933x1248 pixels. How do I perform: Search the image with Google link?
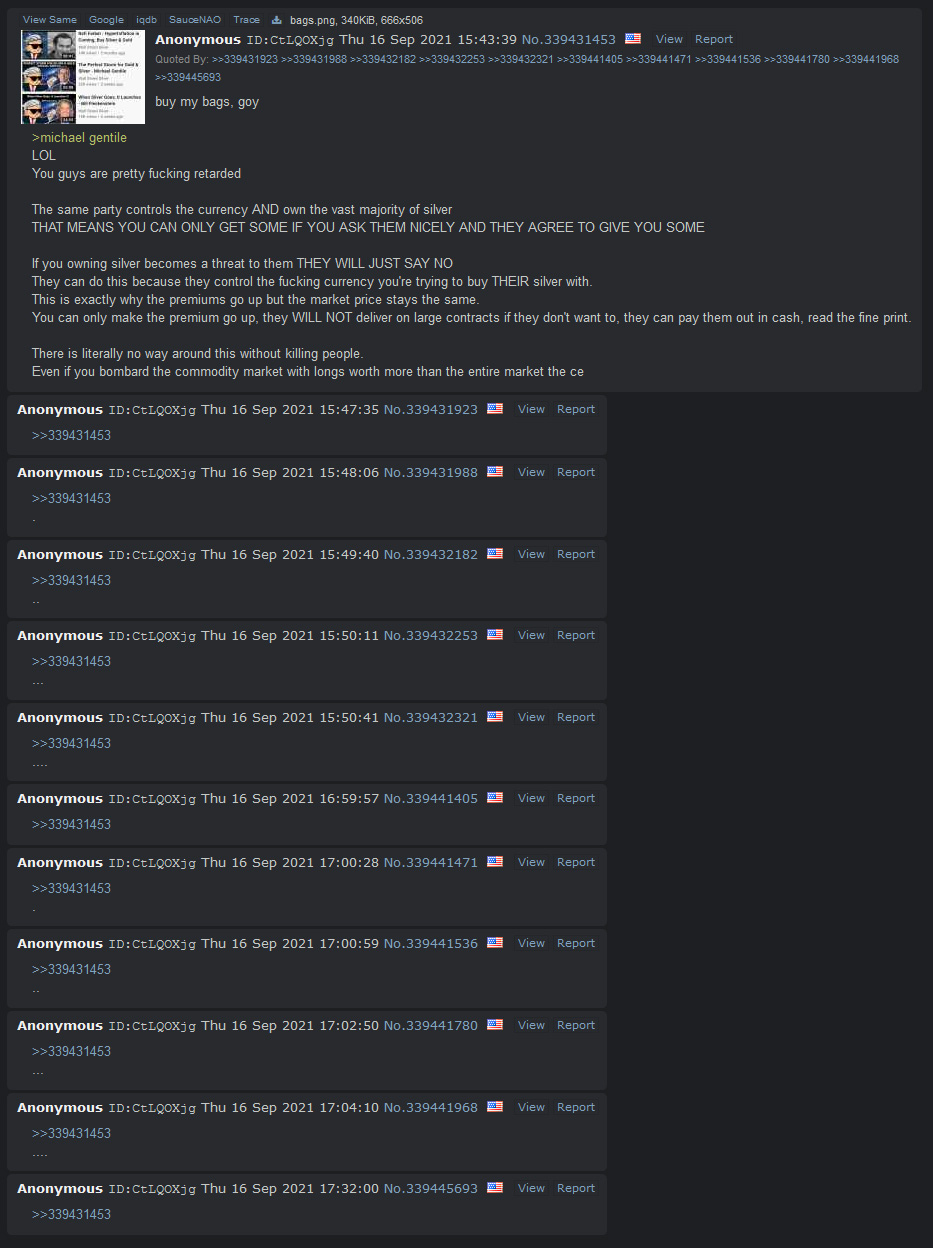tap(106, 20)
